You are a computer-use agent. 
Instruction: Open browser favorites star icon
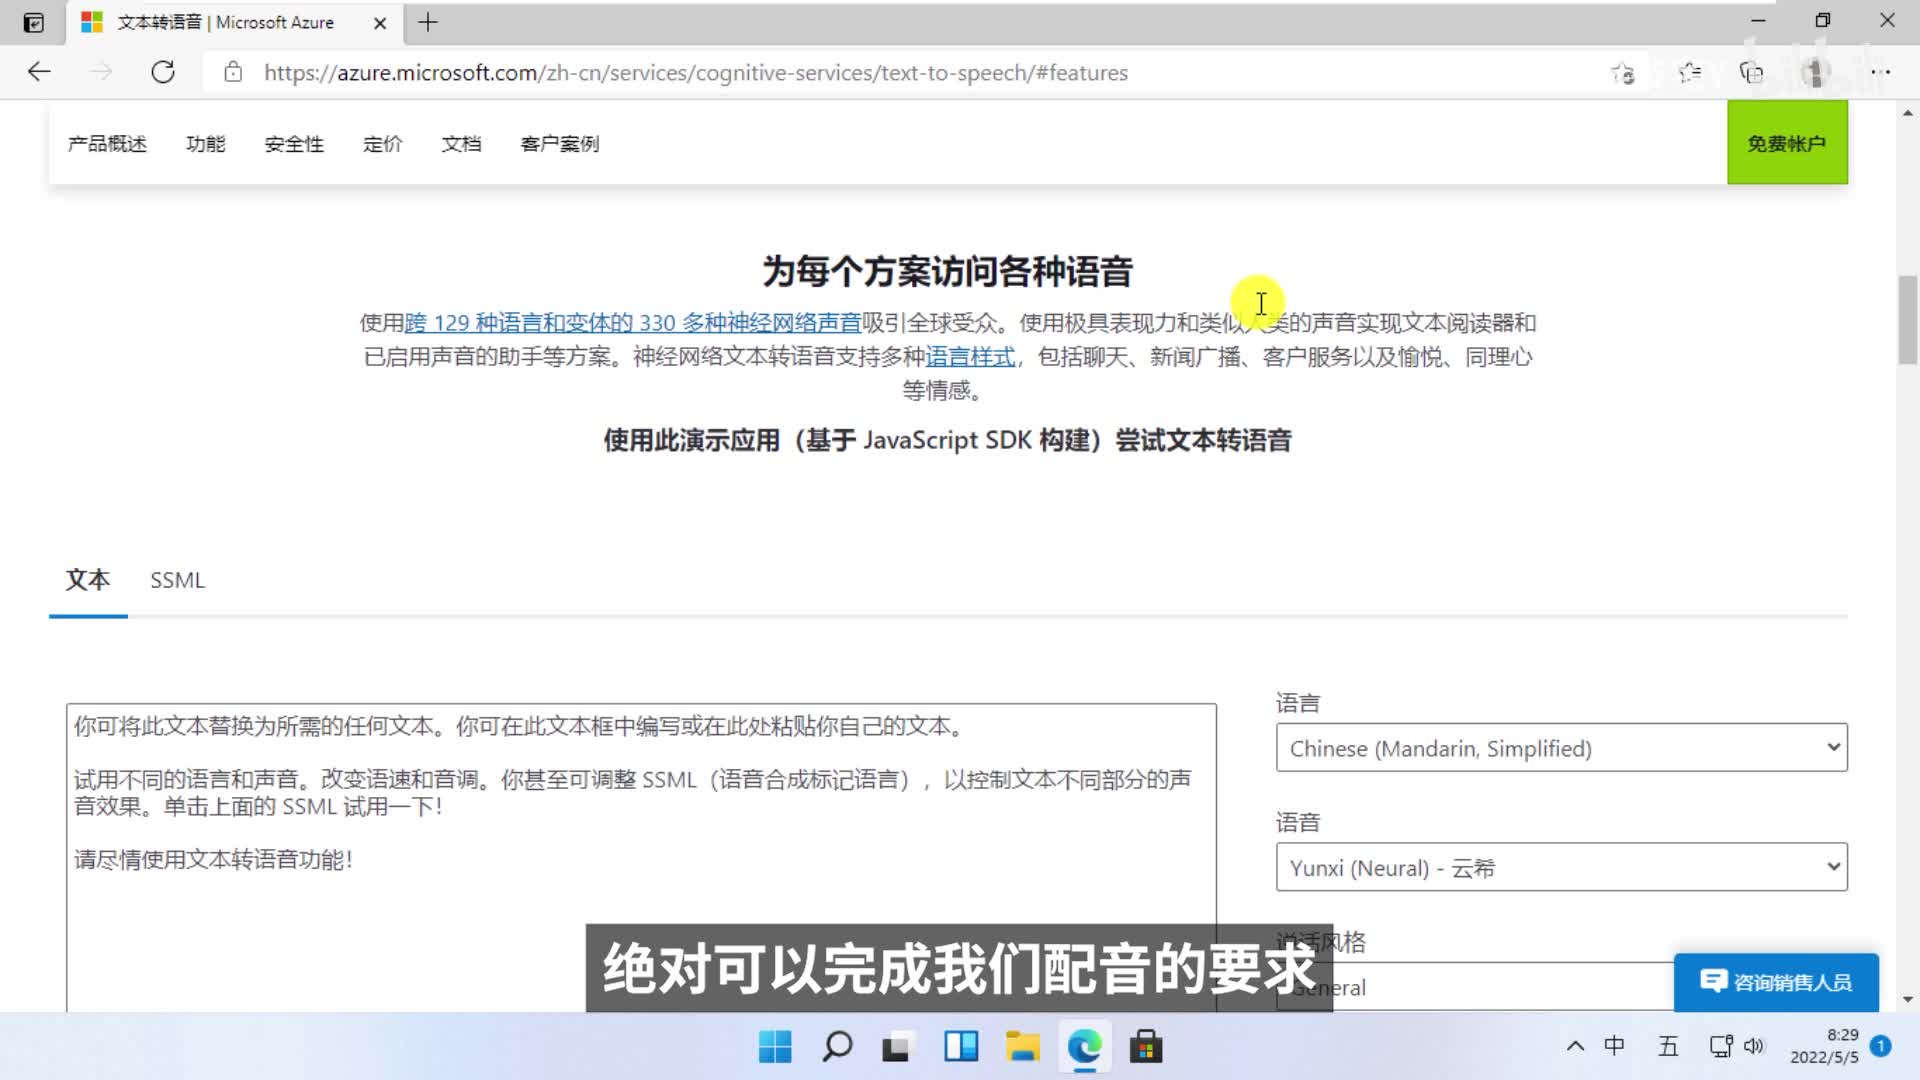(1690, 72)
